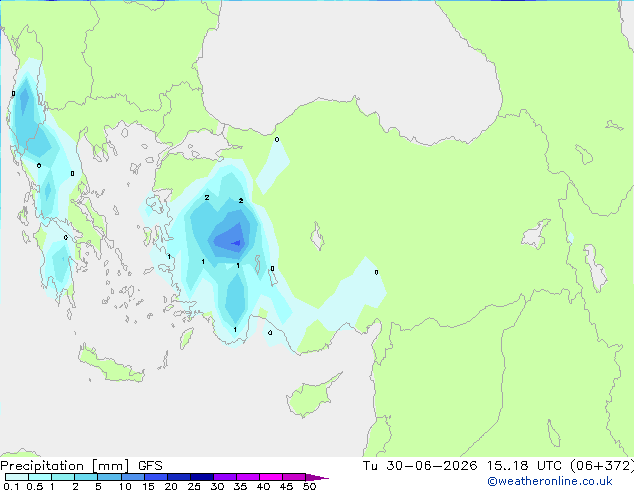Click the Tu 30-06-2026 date text

(x=420, y=466)
